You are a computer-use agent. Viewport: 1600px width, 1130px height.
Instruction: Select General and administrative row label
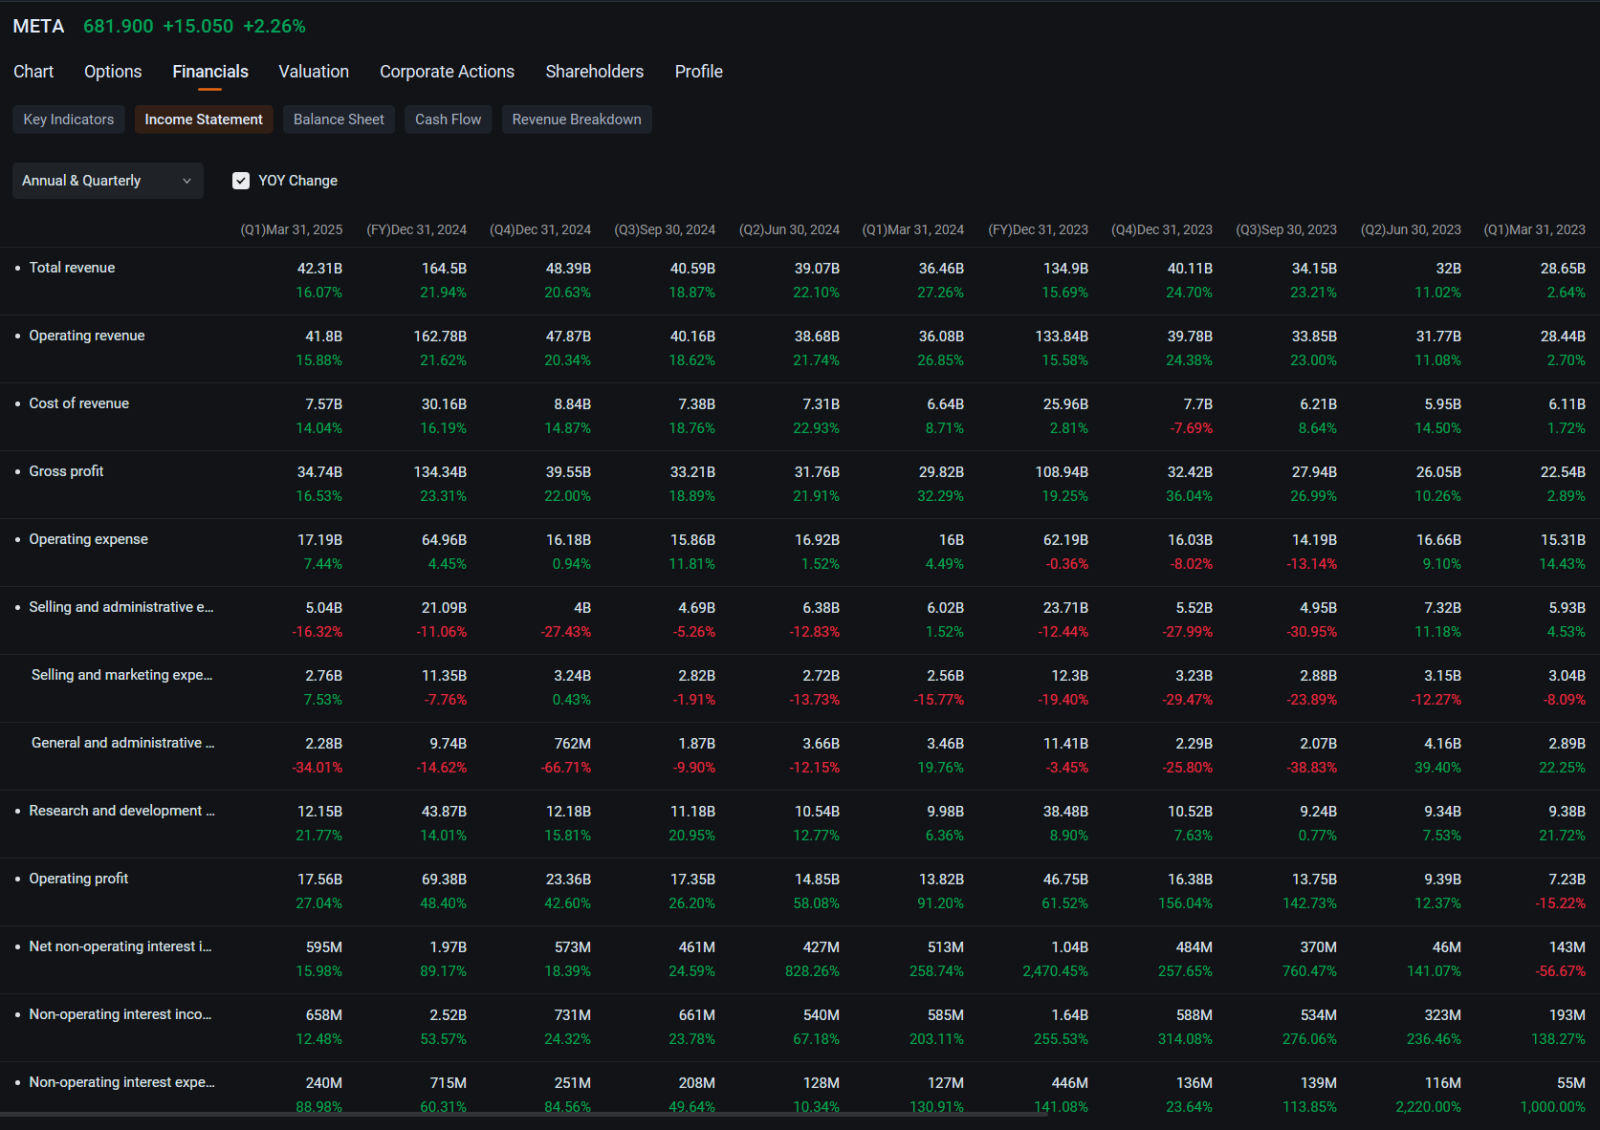click(123, 743)
